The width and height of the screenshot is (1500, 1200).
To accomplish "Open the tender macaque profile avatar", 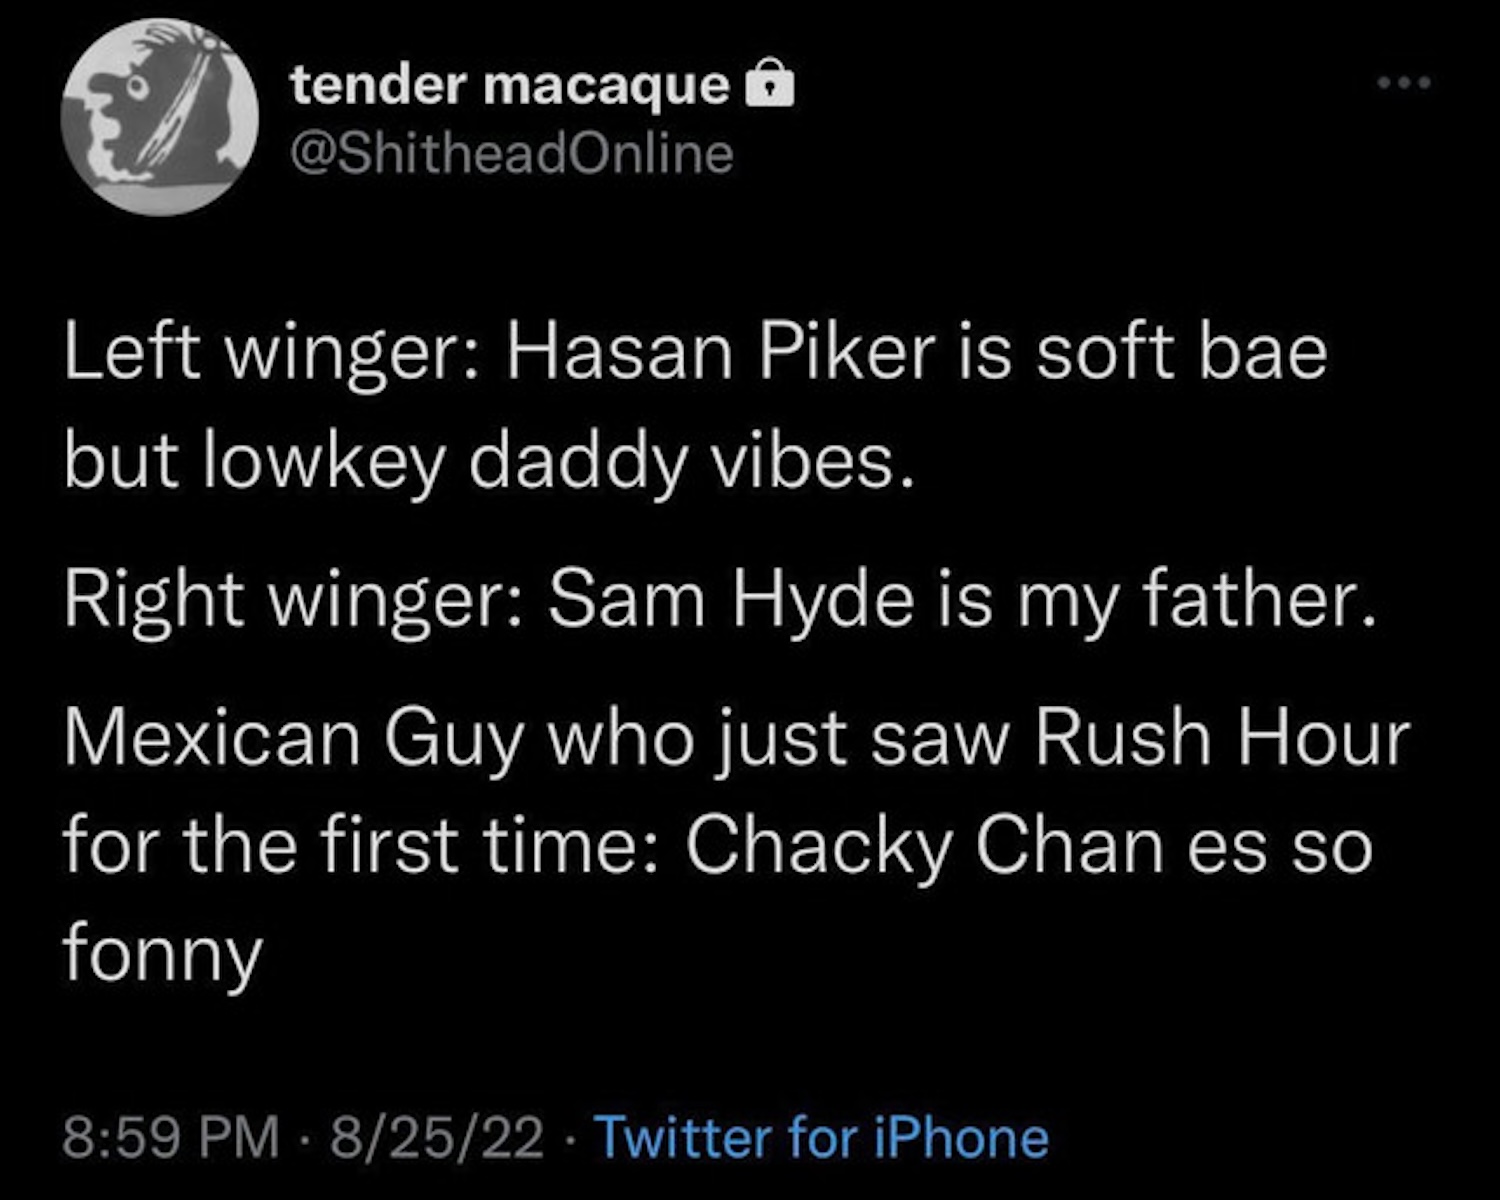I will pos(160,117).
